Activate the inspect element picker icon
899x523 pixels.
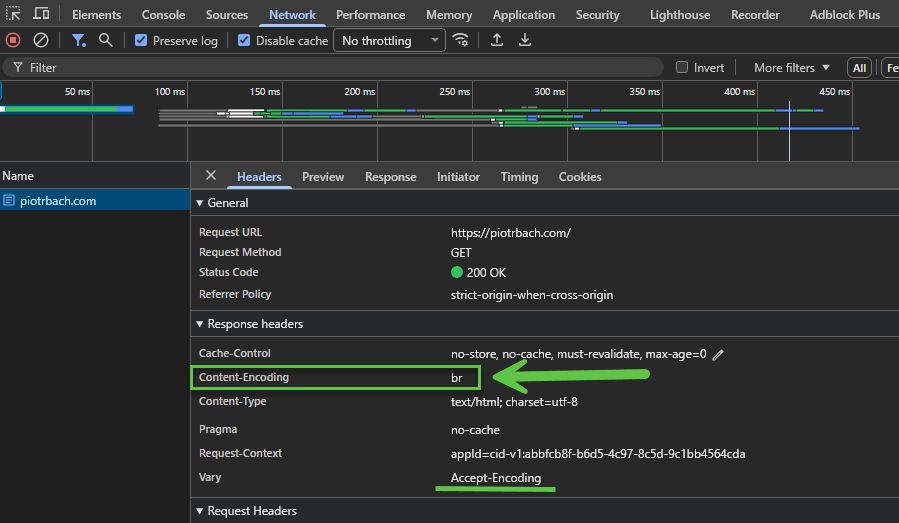tap(13, 13)
